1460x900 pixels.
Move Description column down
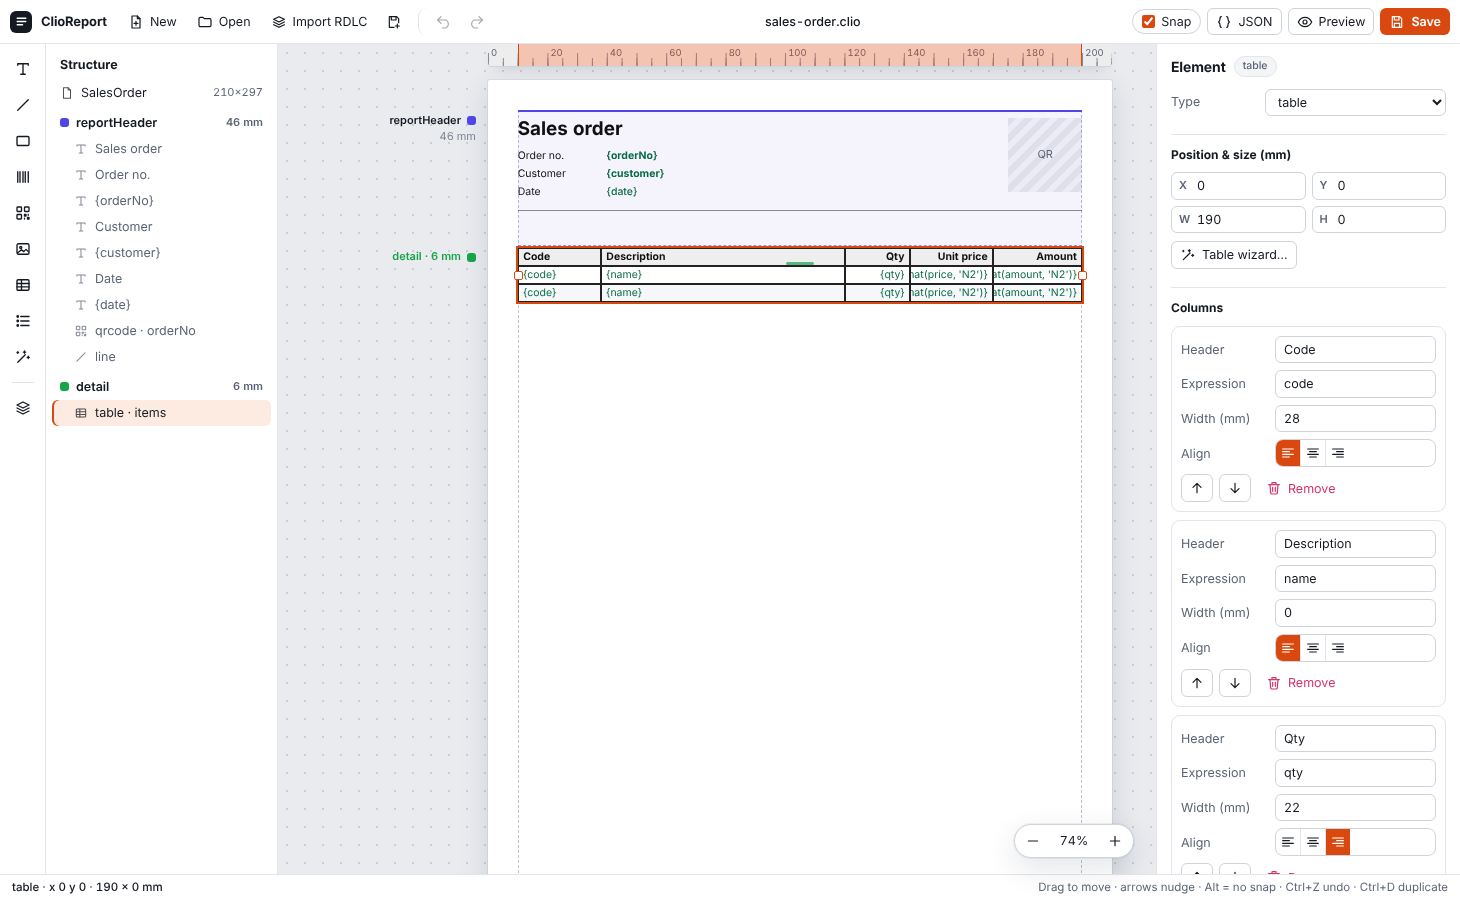tap(1235, 683)
